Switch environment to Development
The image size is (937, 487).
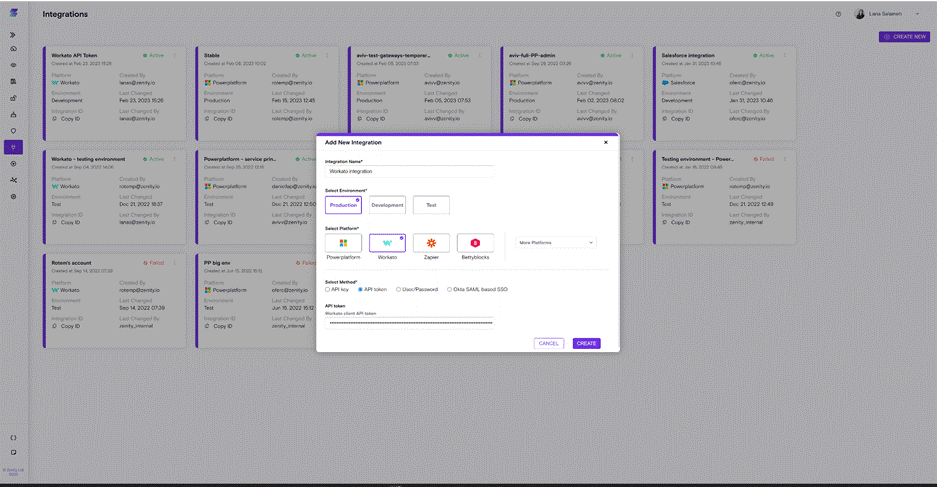coord(387,205)
